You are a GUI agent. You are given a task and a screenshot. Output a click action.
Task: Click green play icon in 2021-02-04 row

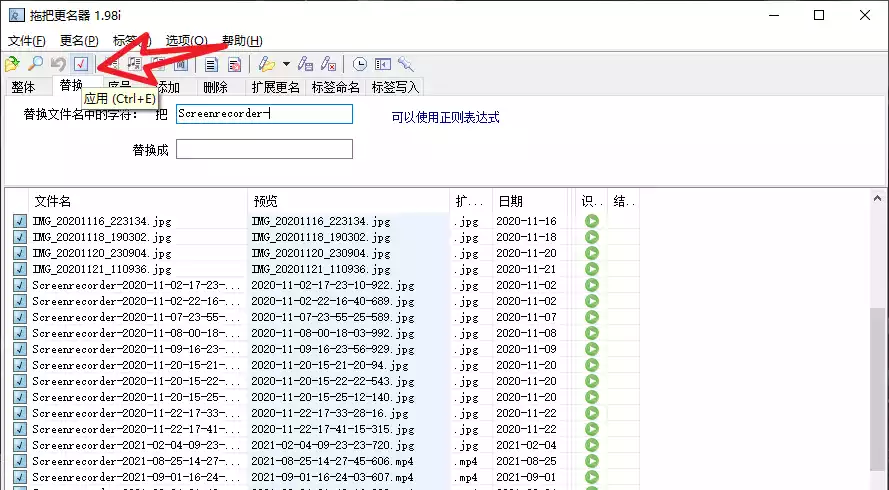(x=592, y=445)
